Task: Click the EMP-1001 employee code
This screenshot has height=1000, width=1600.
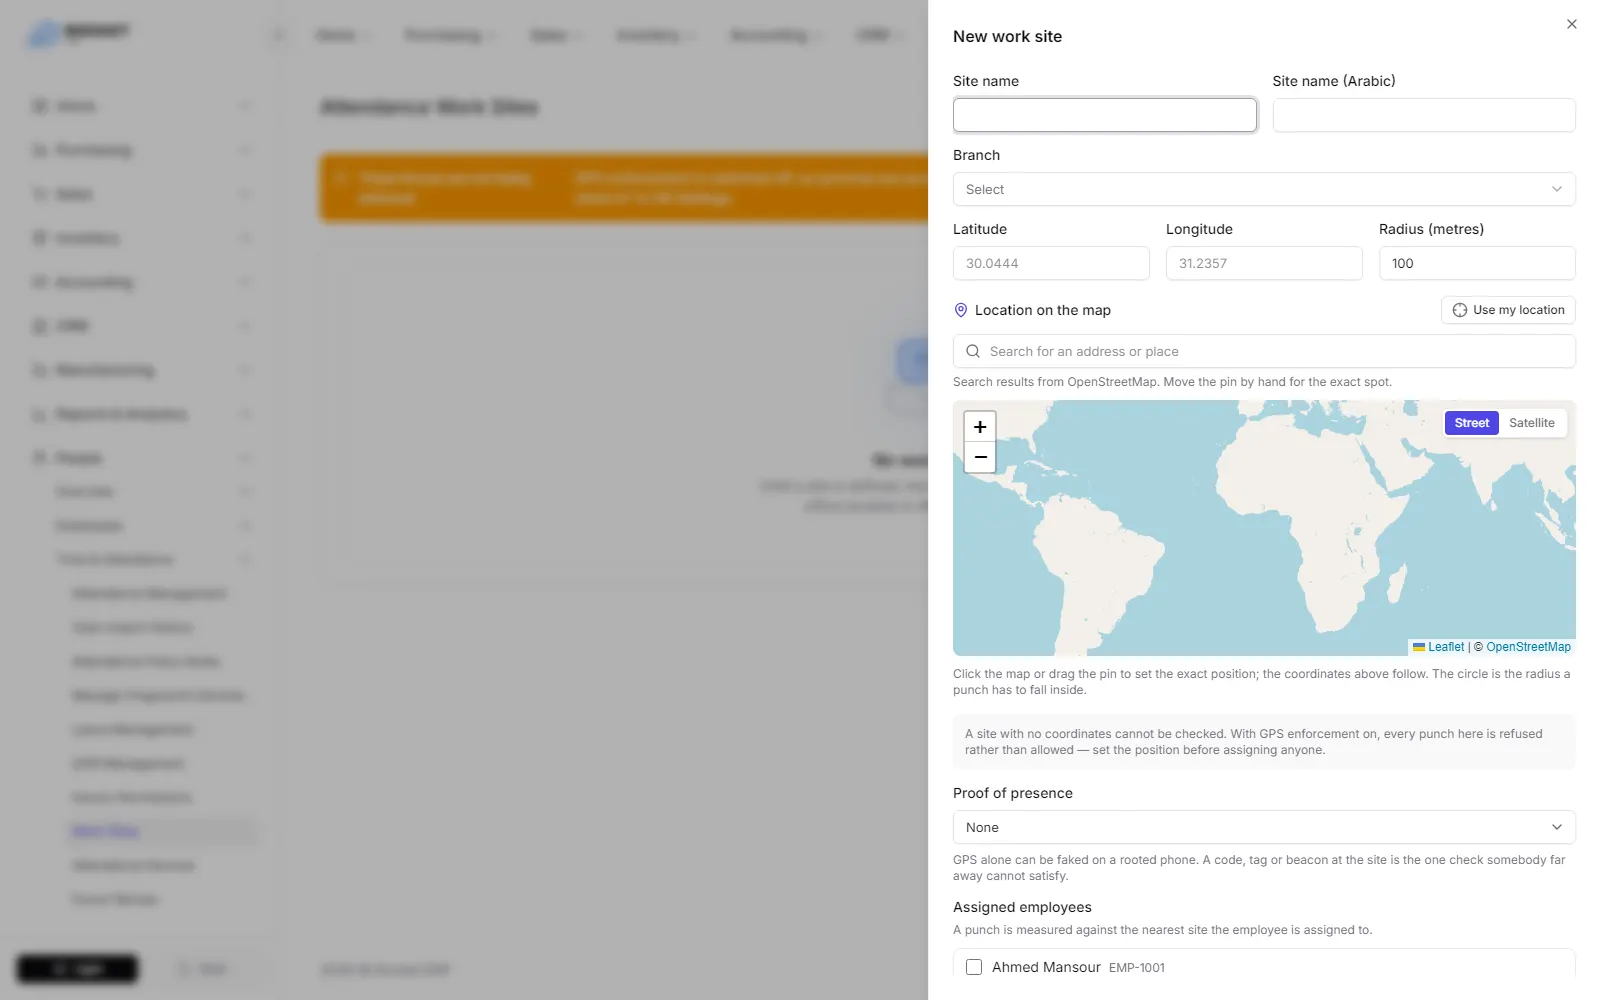Action: [x=1137, y=968]
